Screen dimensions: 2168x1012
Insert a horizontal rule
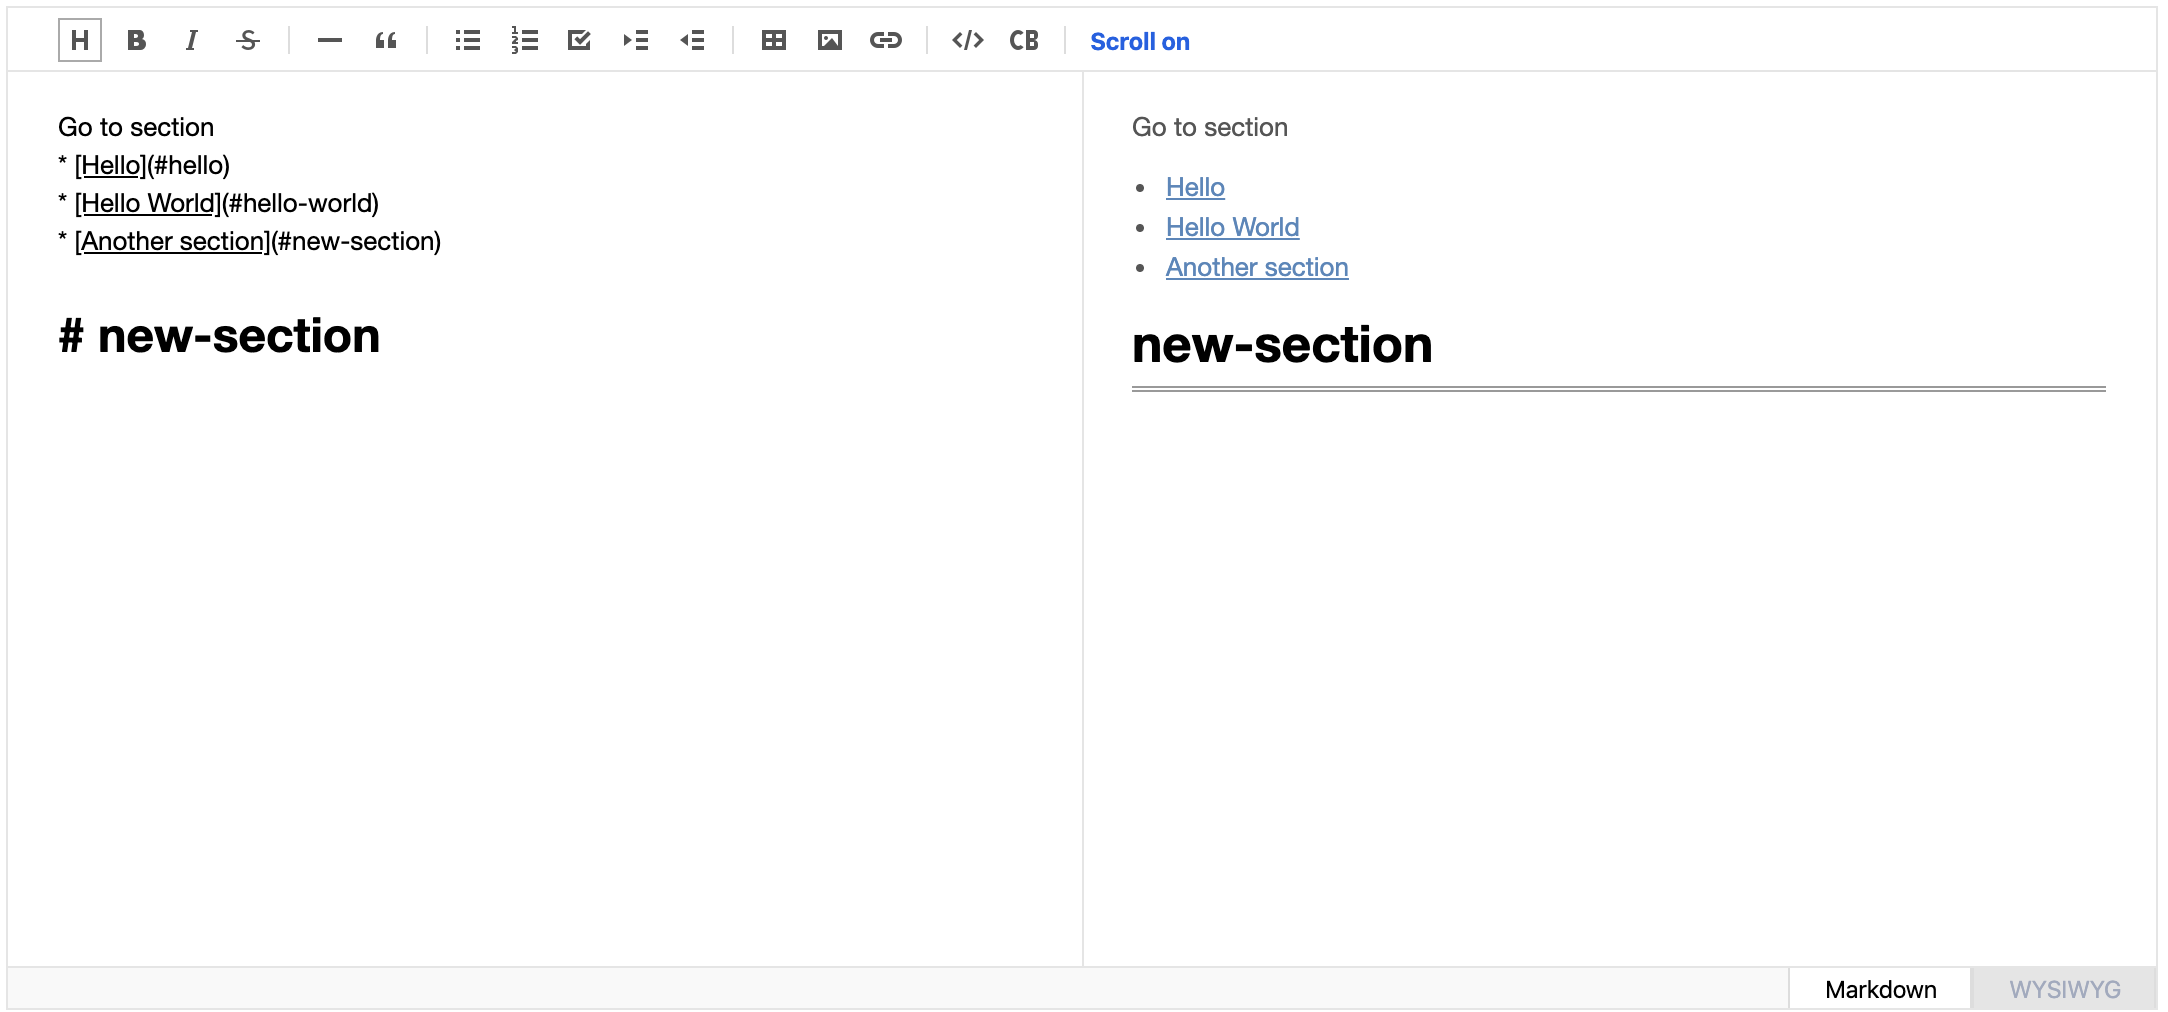[x=330, y=41]
